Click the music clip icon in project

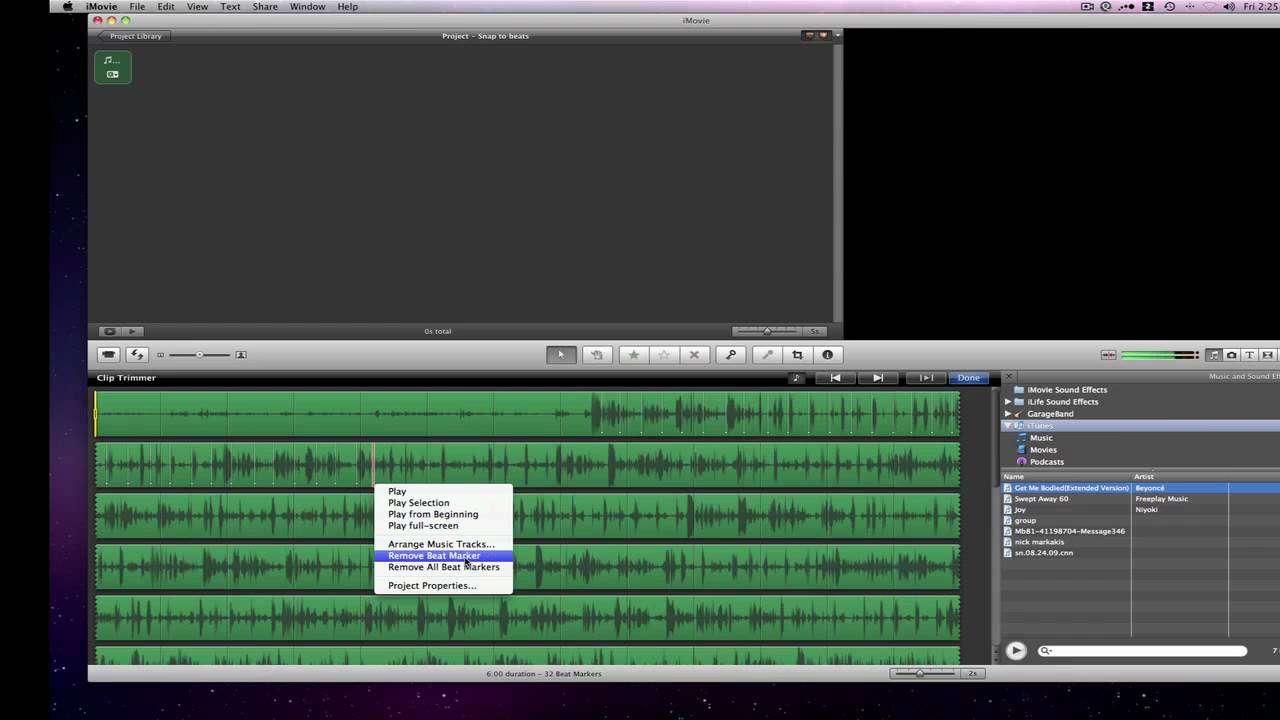tap(113, 67)
